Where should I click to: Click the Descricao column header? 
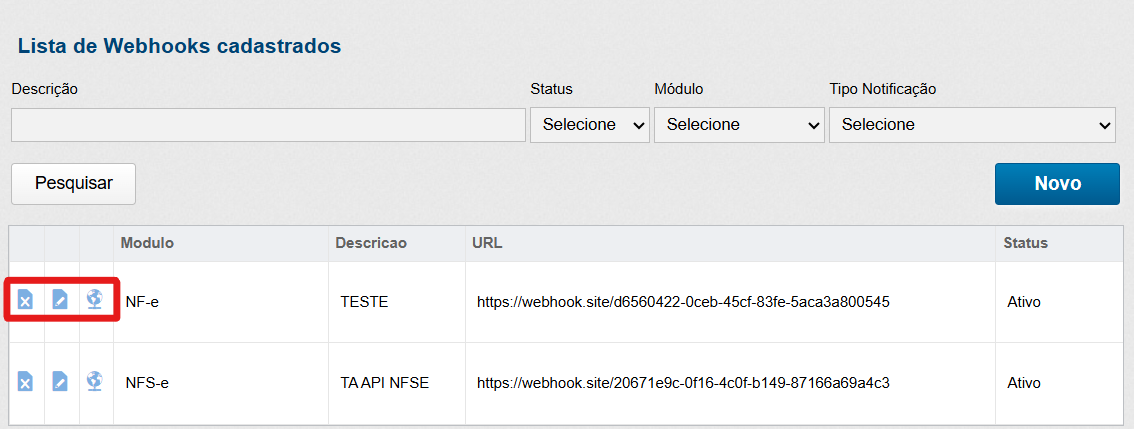370,243
